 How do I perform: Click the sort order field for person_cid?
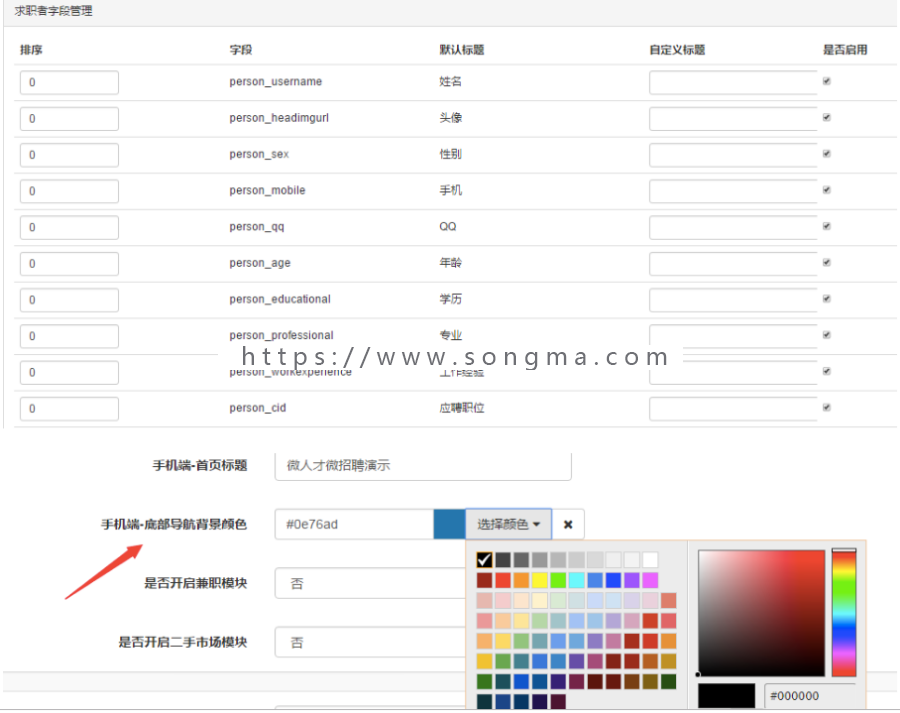pyautogui.click(x=69, y=409)
